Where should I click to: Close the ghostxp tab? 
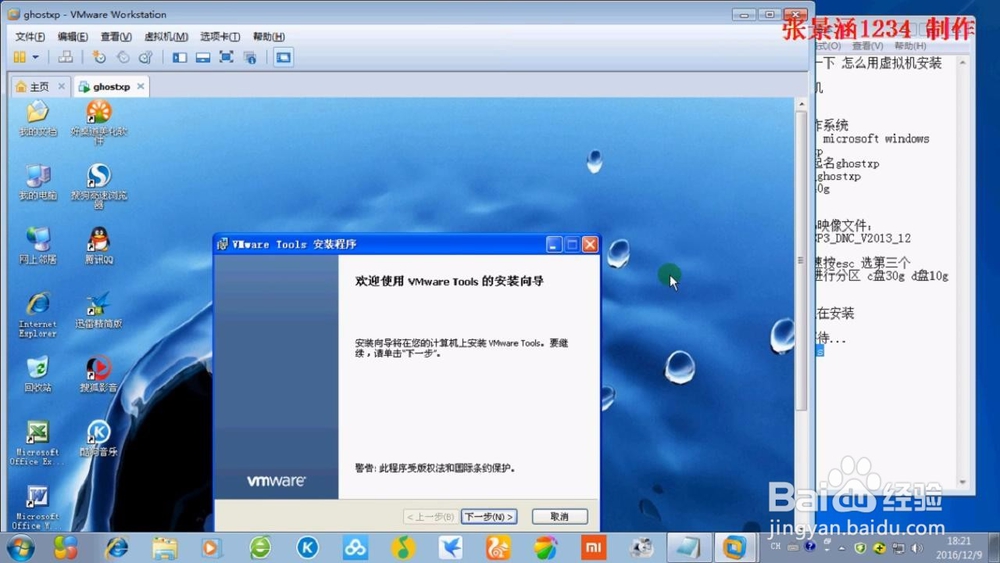coord(140,86)
